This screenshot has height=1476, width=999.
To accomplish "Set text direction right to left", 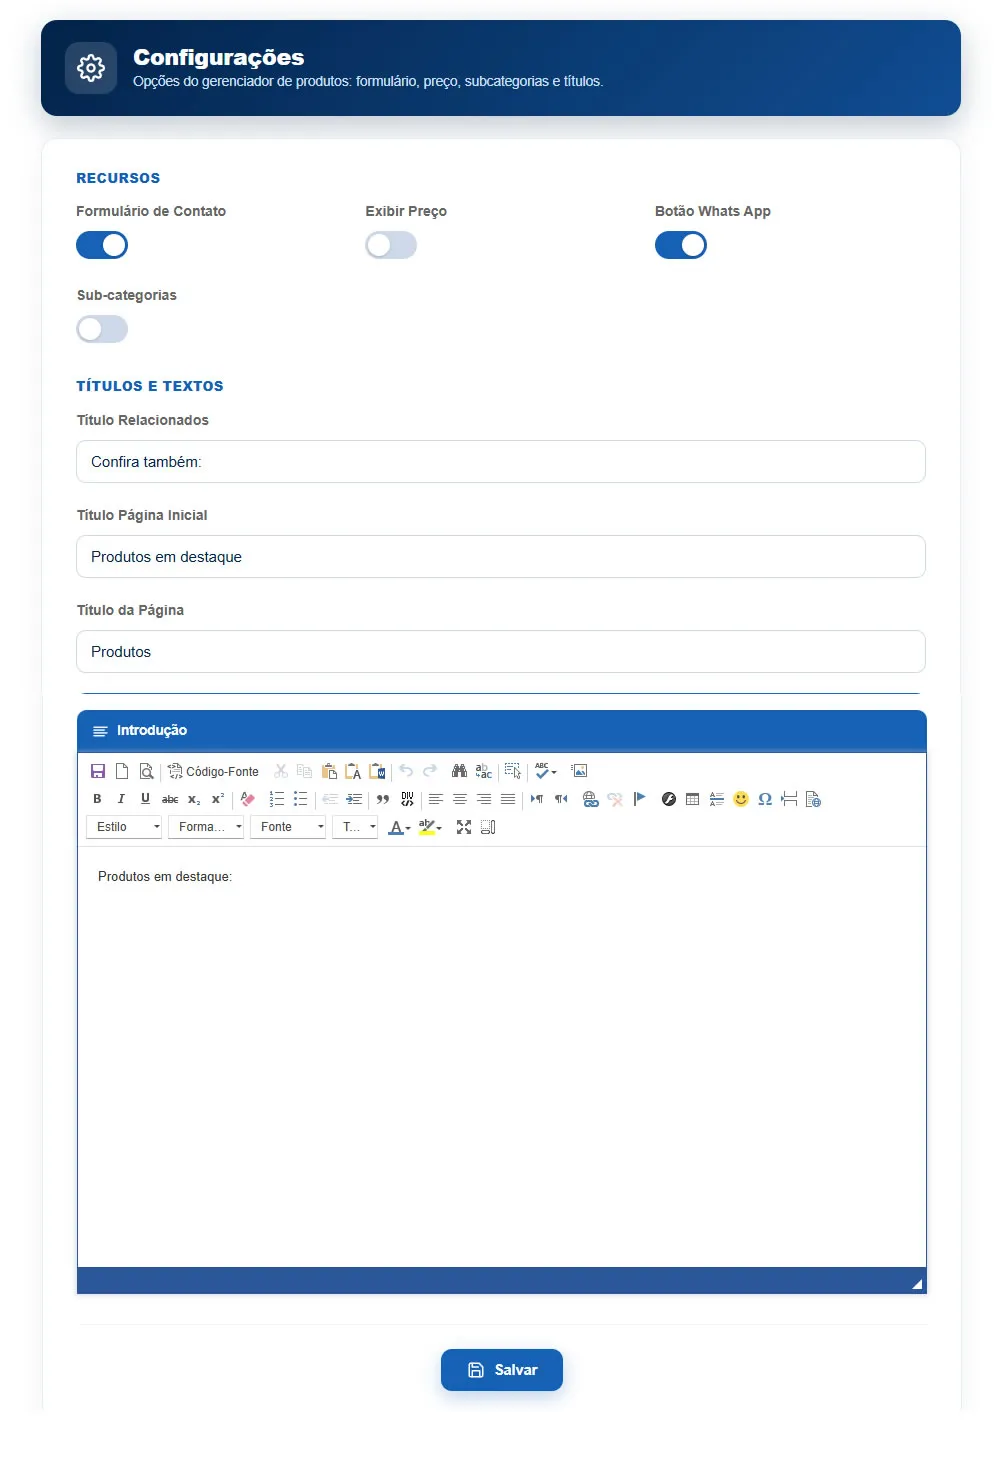I will click(x=561, y=799).
